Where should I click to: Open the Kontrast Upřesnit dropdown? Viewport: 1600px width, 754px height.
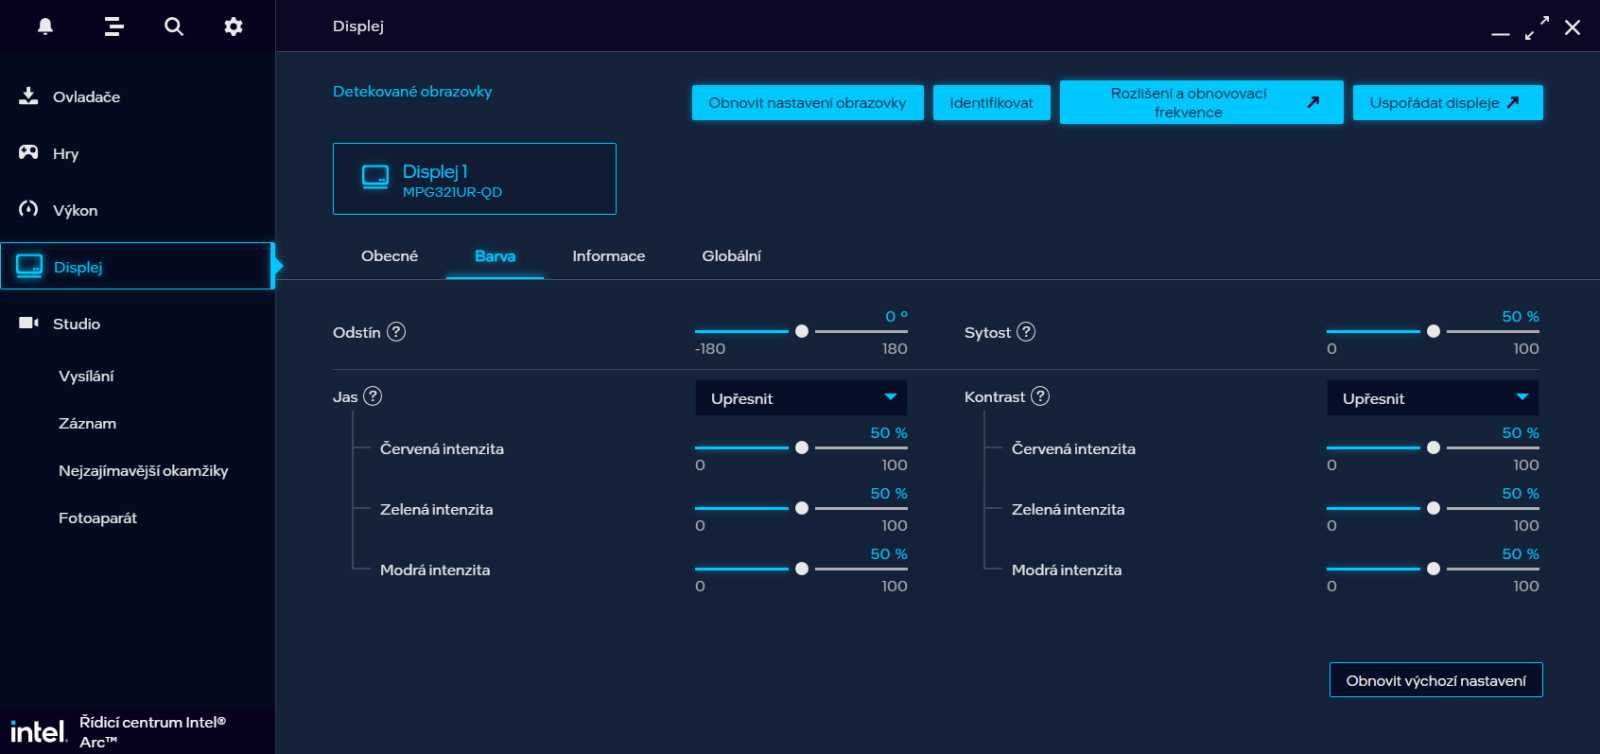1432,398
